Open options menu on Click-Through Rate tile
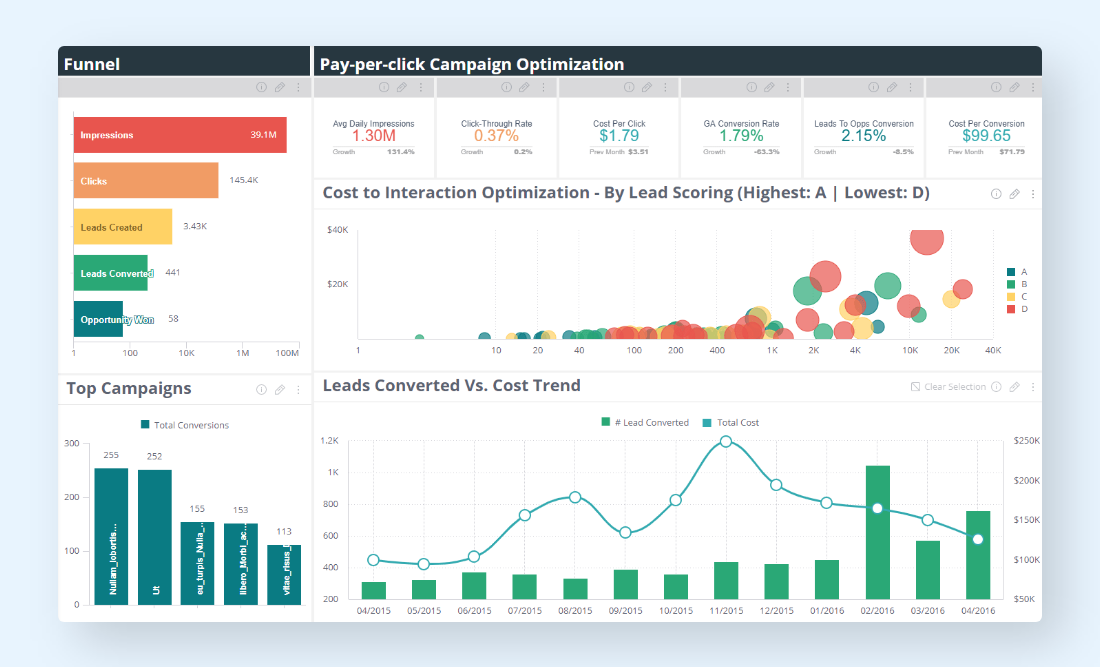The width and height of the screenshot is (1100, 667). point(543,88)
